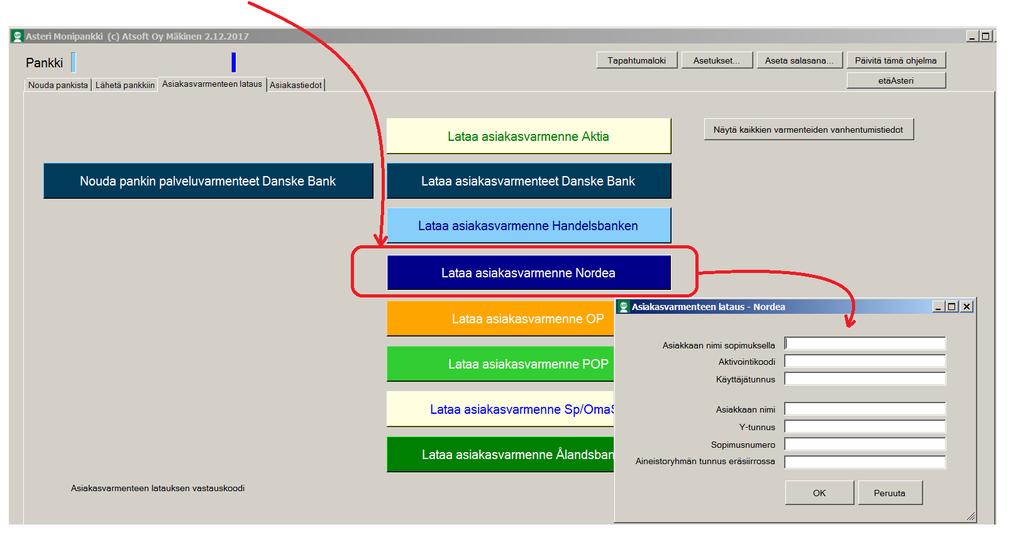This screenshot has width=1023, height=549.
Task: Minimize the Asteri Monipankki window
Action: click(x=972, y=36)
